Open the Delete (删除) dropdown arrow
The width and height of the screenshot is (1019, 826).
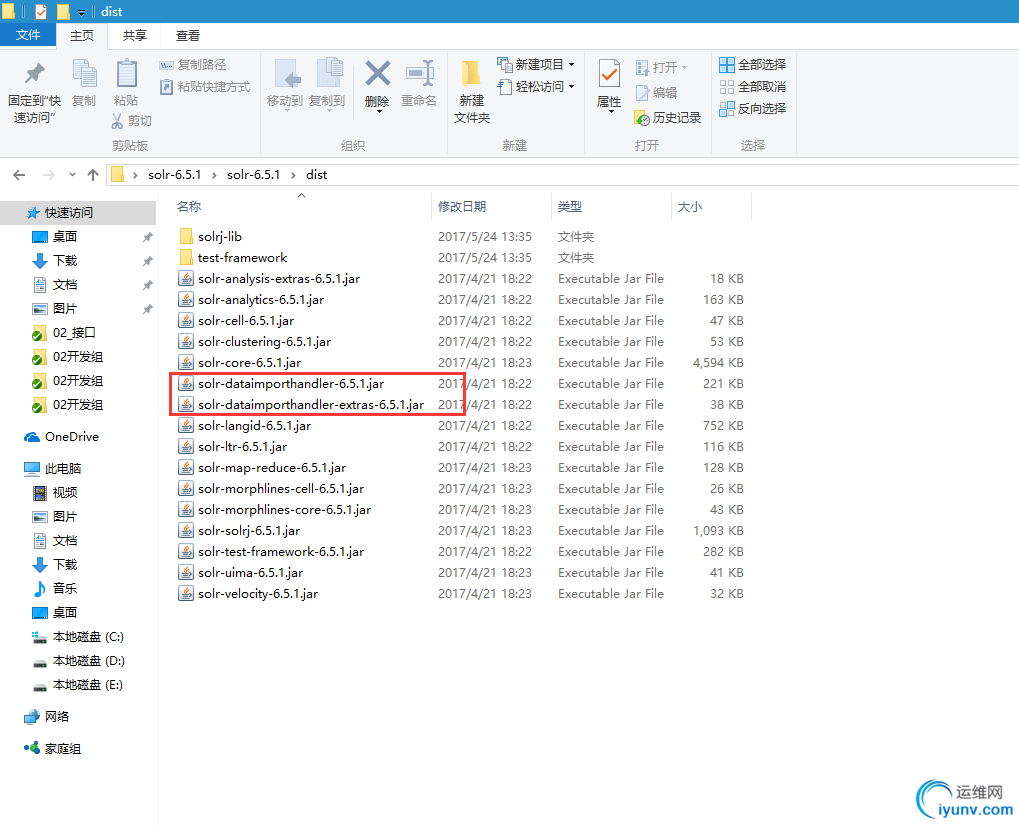(378, 111)
